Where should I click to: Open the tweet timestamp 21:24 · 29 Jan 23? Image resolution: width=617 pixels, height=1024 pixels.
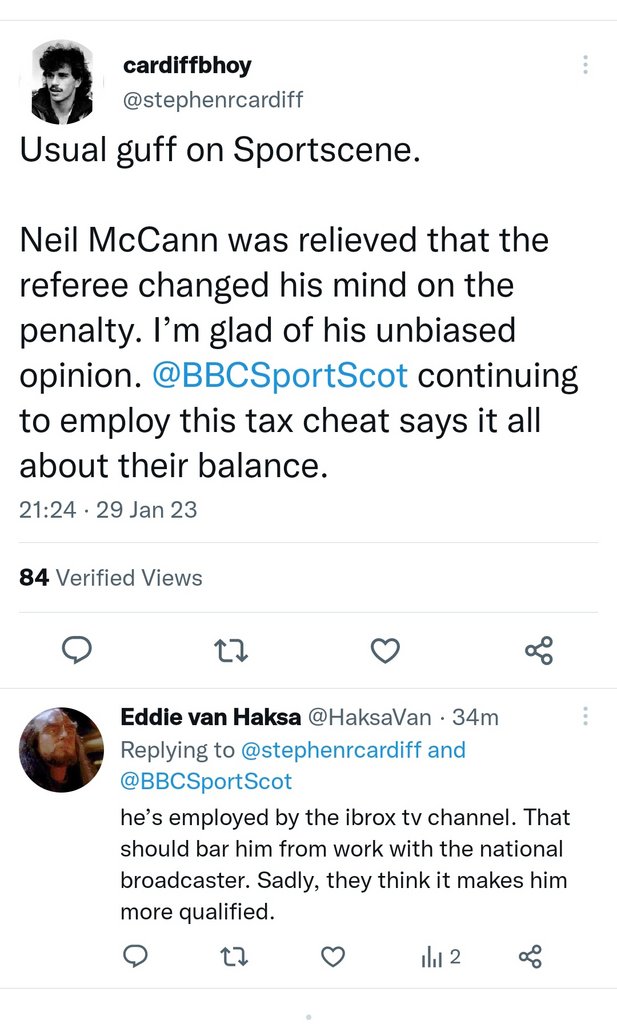[108, 509]
